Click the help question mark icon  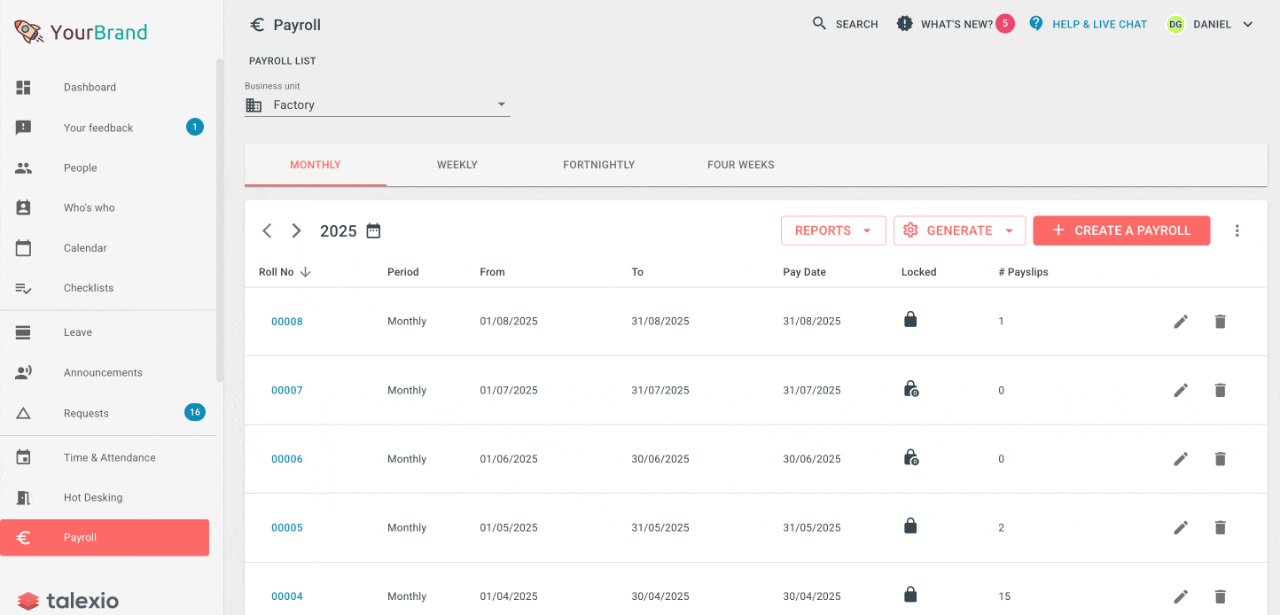(1036, 23)
